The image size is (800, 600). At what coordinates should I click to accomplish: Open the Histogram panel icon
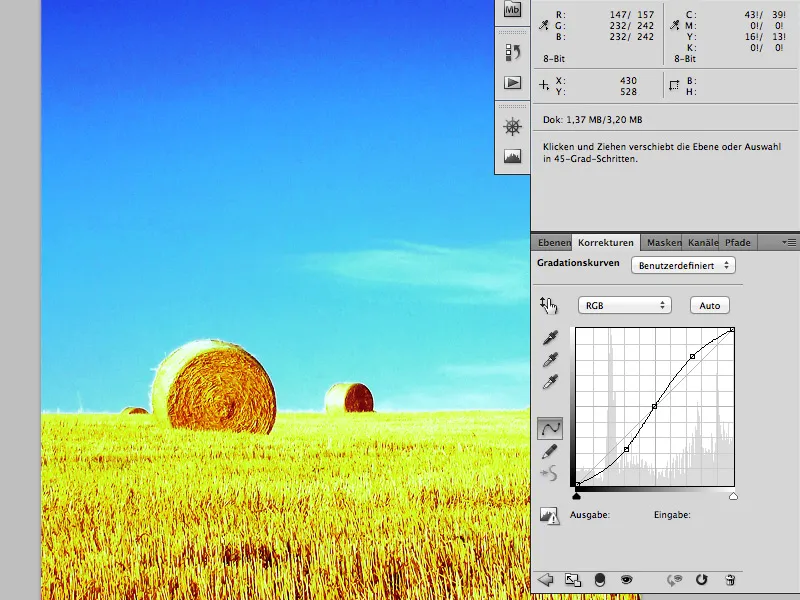(512, 156)
